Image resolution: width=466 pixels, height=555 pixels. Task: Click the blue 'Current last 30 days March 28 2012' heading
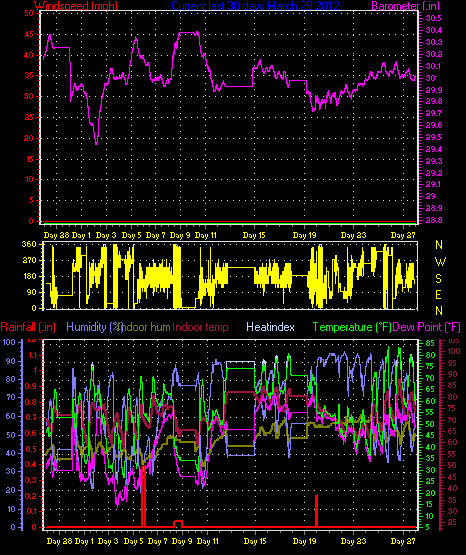(x=255, y=5)
